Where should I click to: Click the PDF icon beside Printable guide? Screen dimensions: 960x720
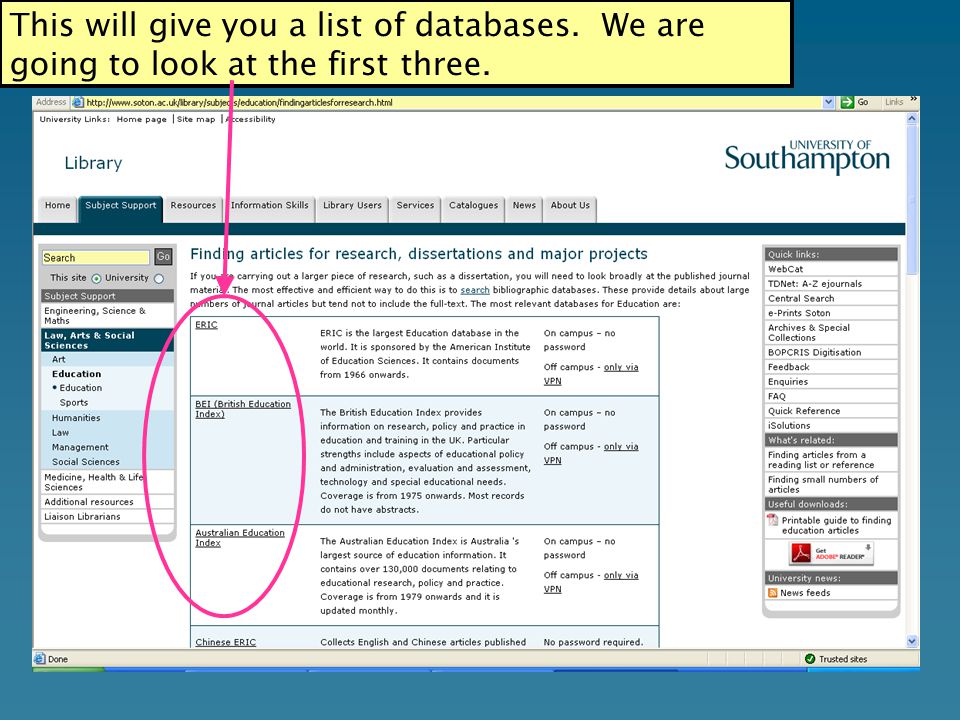coord(773,520)
